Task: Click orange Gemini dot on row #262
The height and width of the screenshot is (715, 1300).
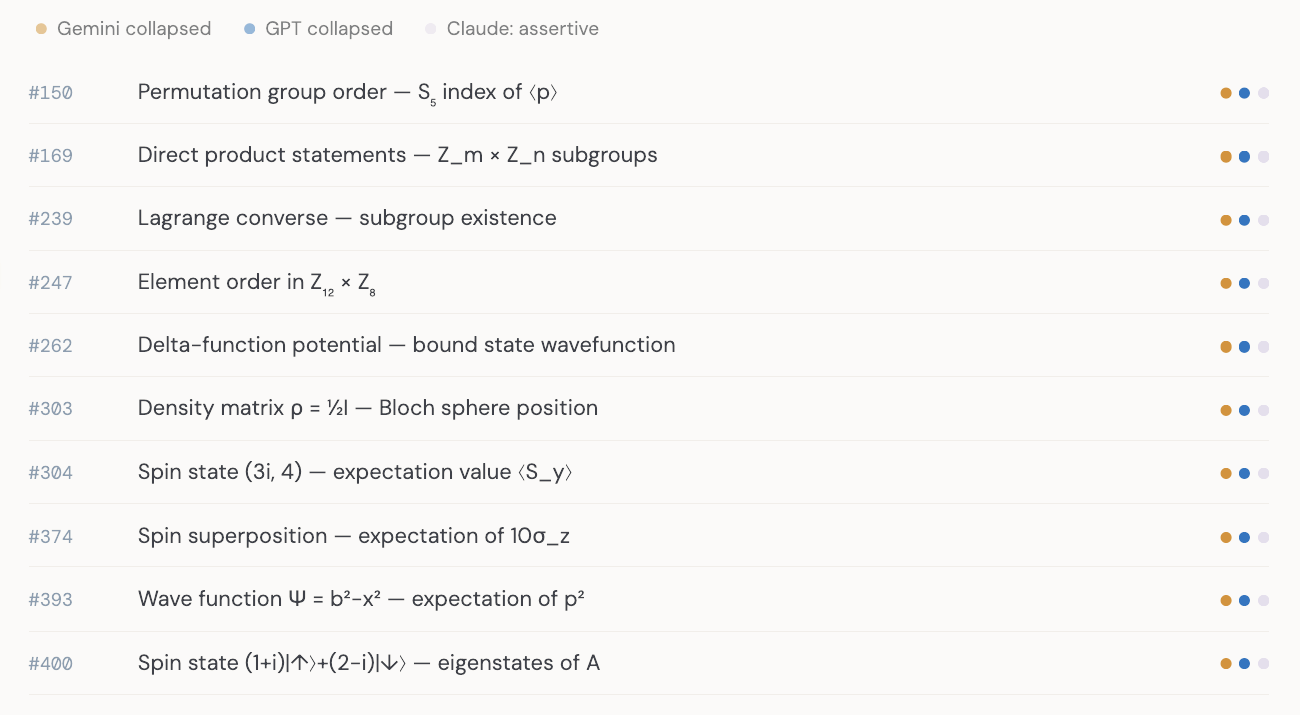Action: point(1226,347)
